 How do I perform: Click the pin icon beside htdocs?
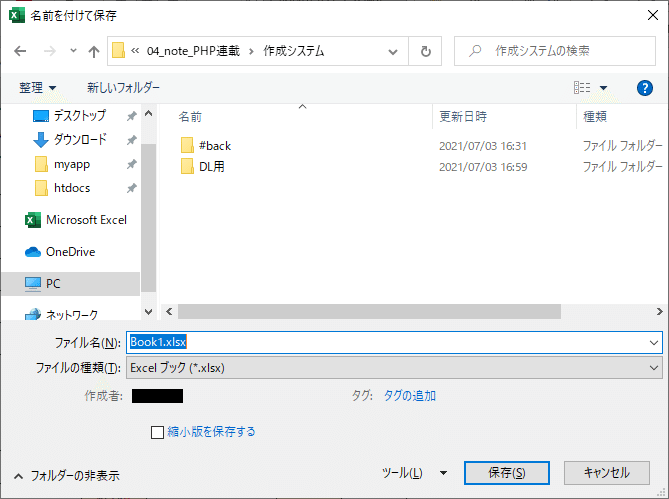(x=131, y=188)
